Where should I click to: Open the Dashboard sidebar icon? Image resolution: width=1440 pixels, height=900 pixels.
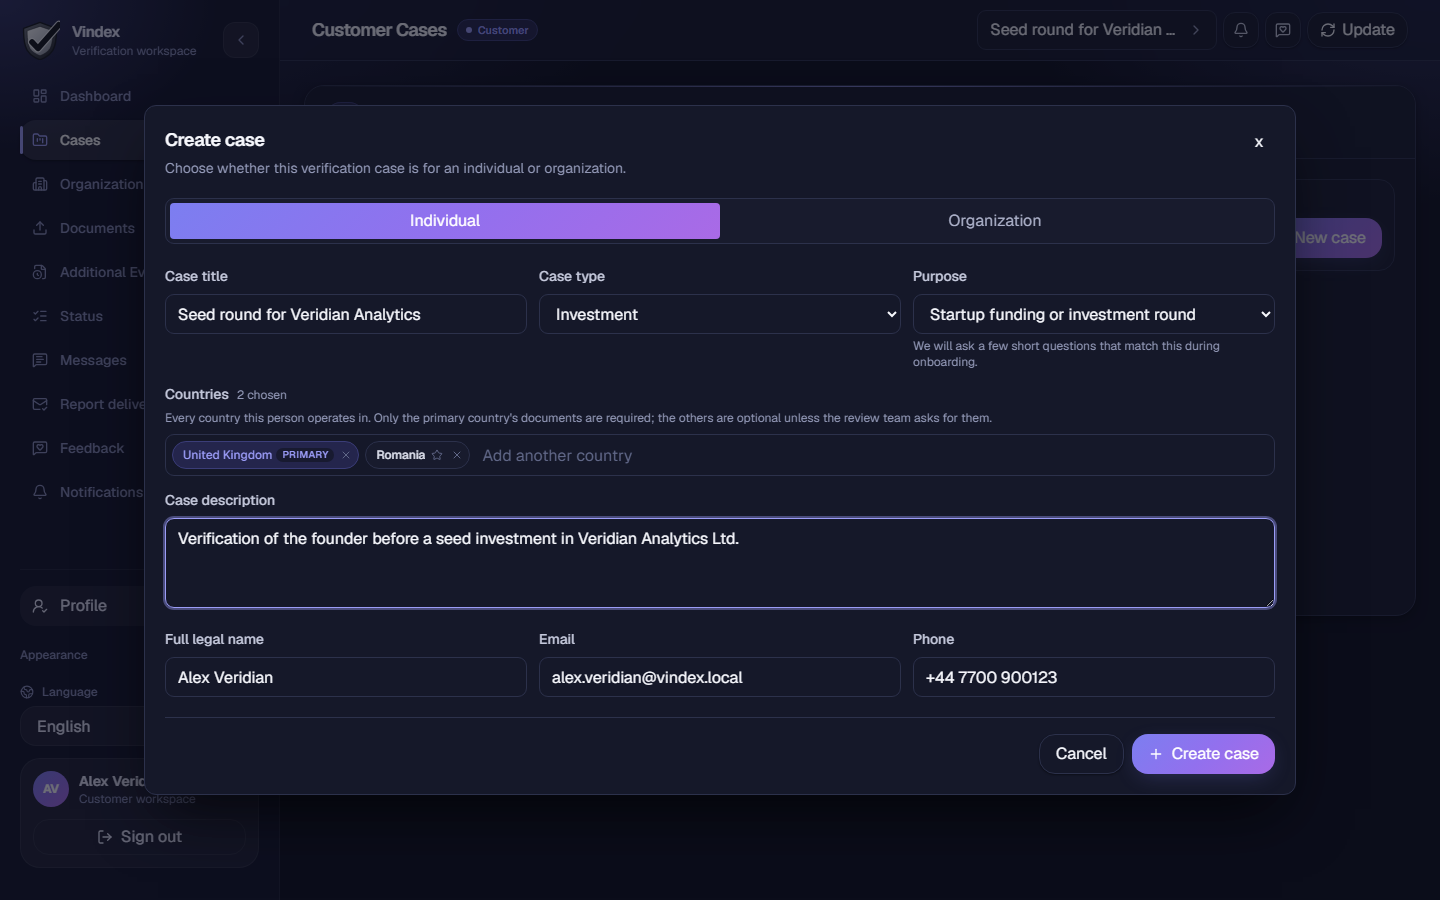point(40,96)
